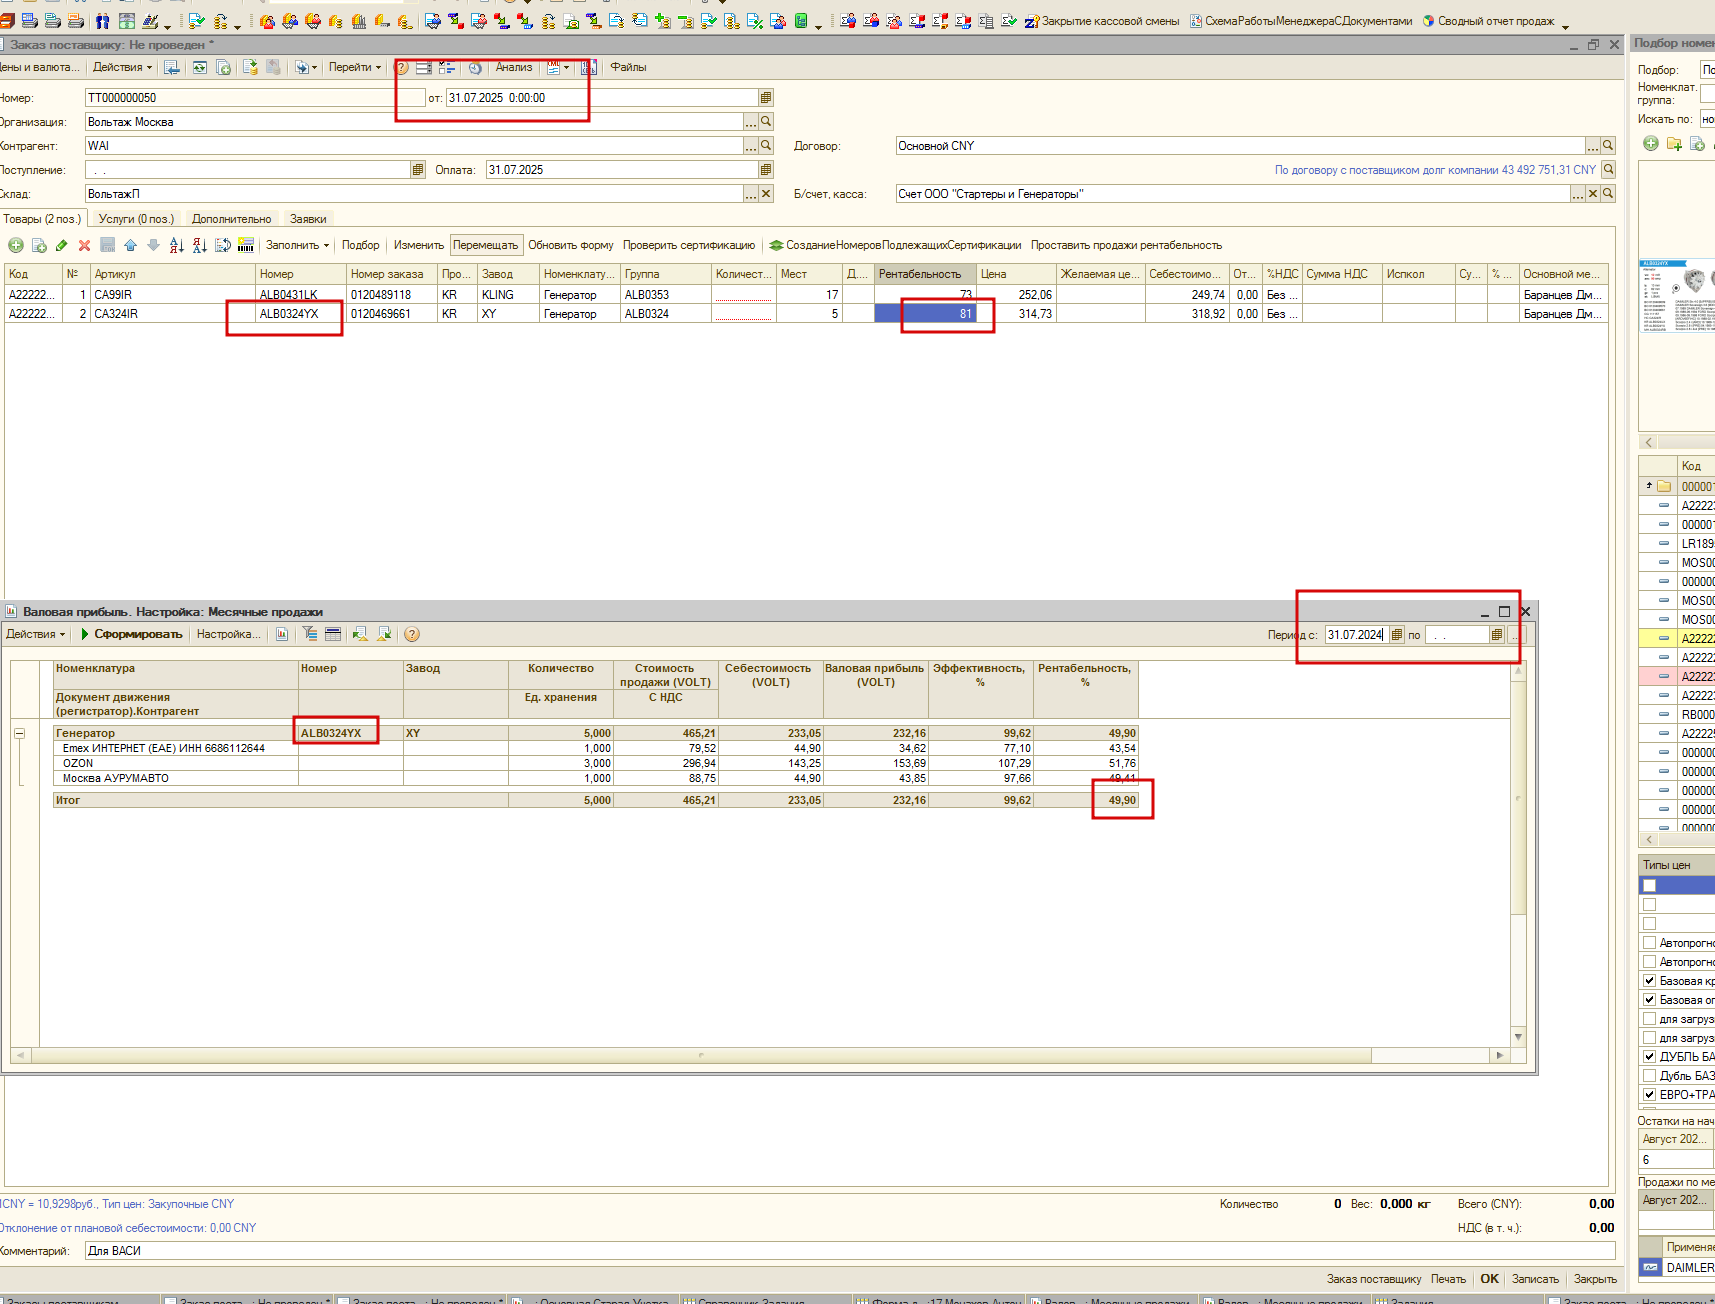Click the Сформировать button

[132, 634]
